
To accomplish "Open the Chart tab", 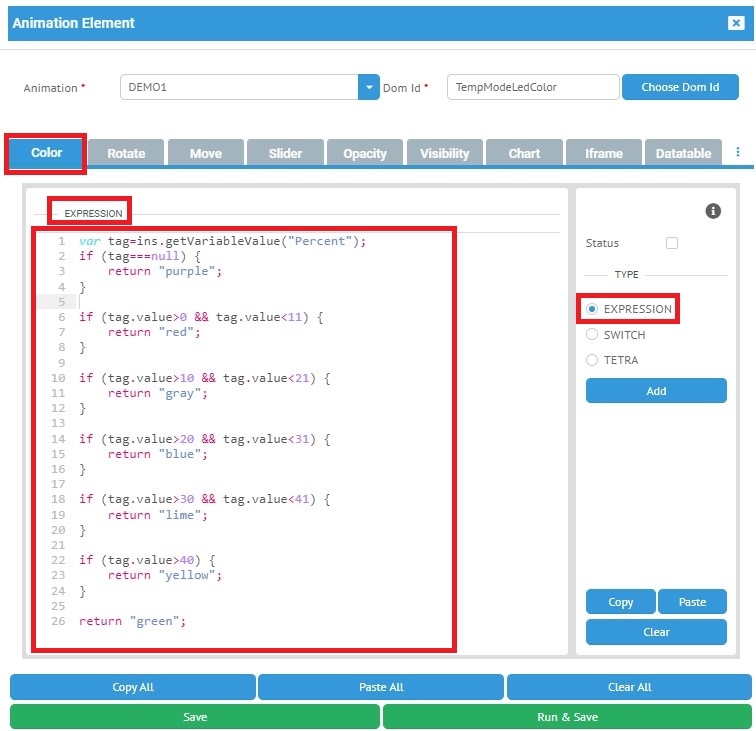I will (x=524, y=153).
